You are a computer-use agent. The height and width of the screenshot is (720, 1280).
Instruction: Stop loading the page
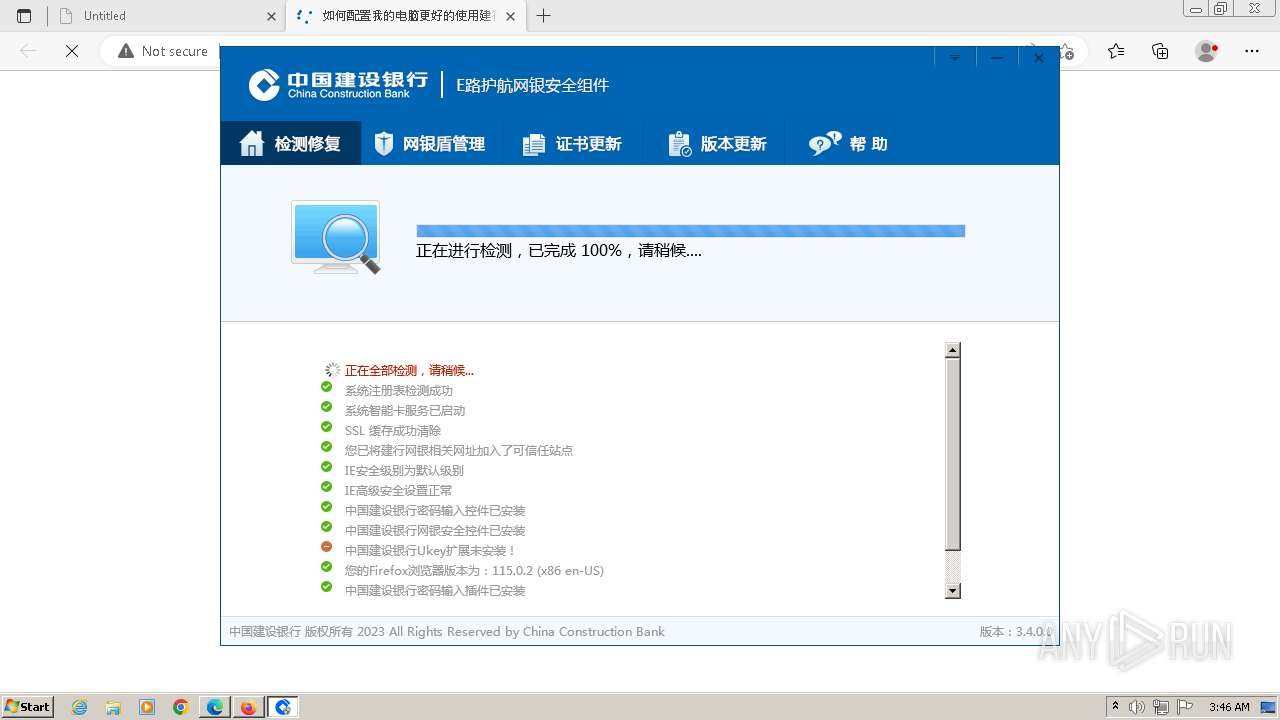coord(72,51)
